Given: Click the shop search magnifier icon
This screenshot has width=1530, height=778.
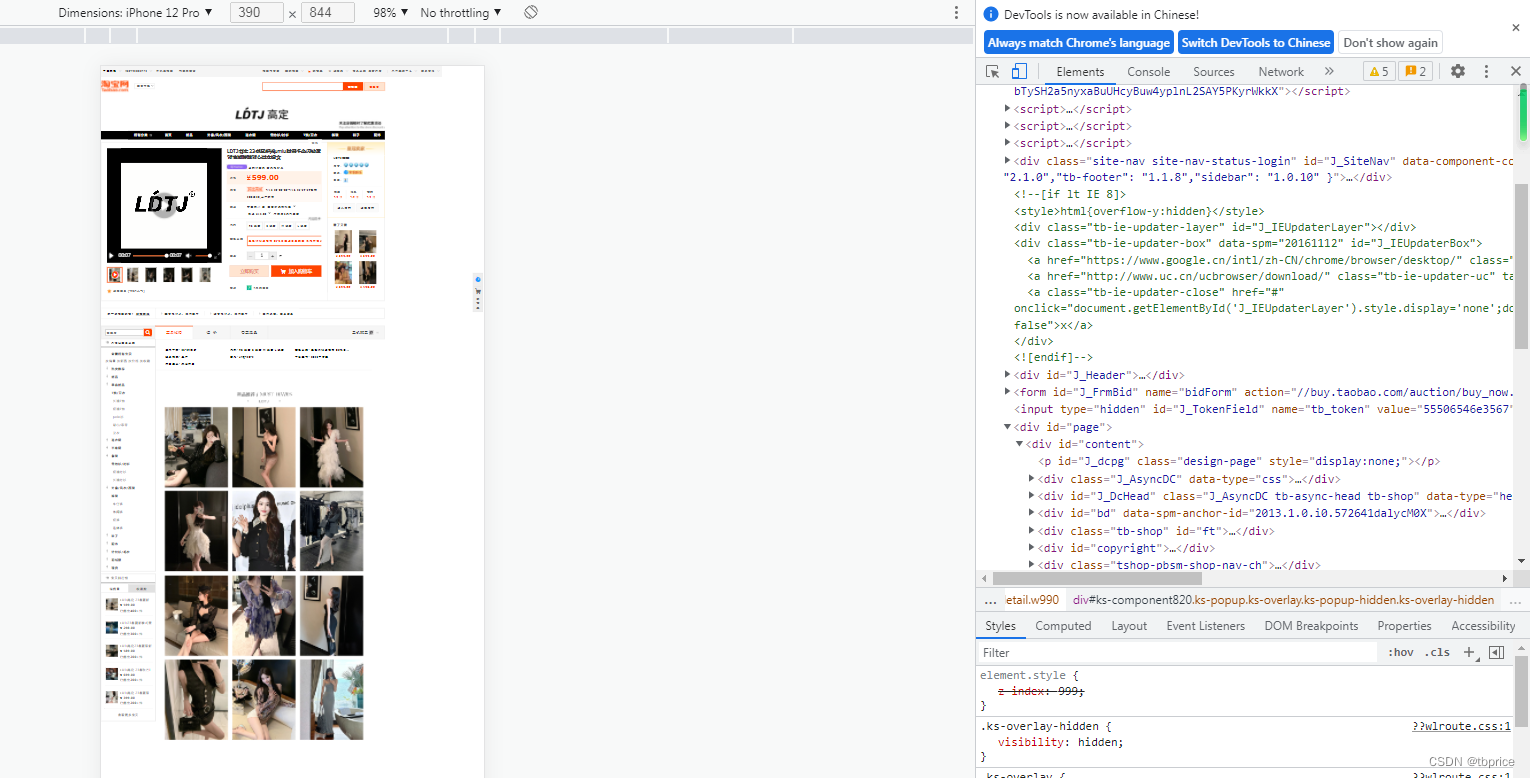Looking at the screenshot, I should (x=147, y=332).
